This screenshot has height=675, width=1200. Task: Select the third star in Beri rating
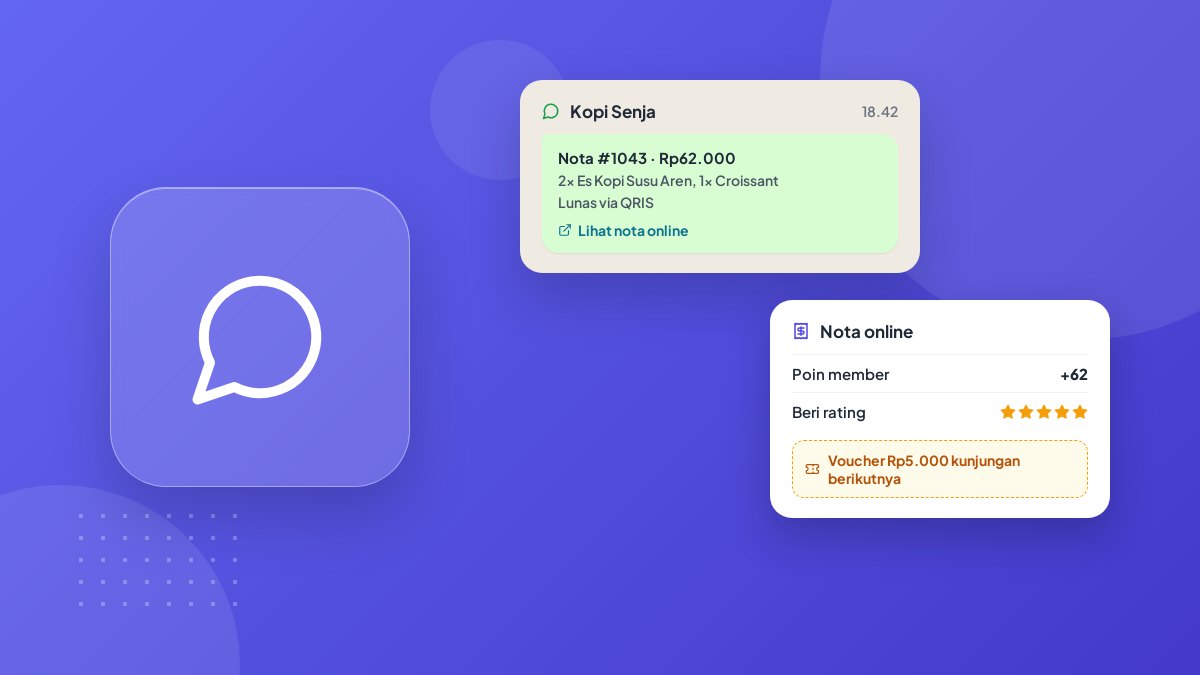tap(1044, 412)
